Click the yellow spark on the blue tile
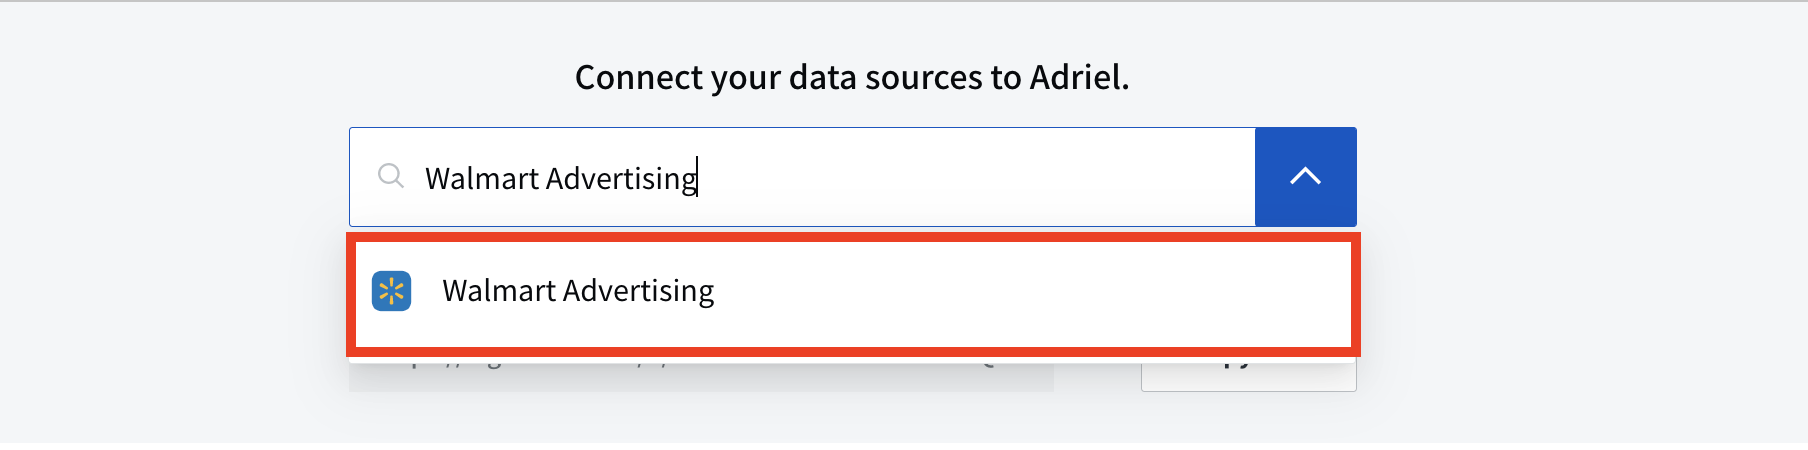The image size is (1808, 450). [x=391, y=291]
